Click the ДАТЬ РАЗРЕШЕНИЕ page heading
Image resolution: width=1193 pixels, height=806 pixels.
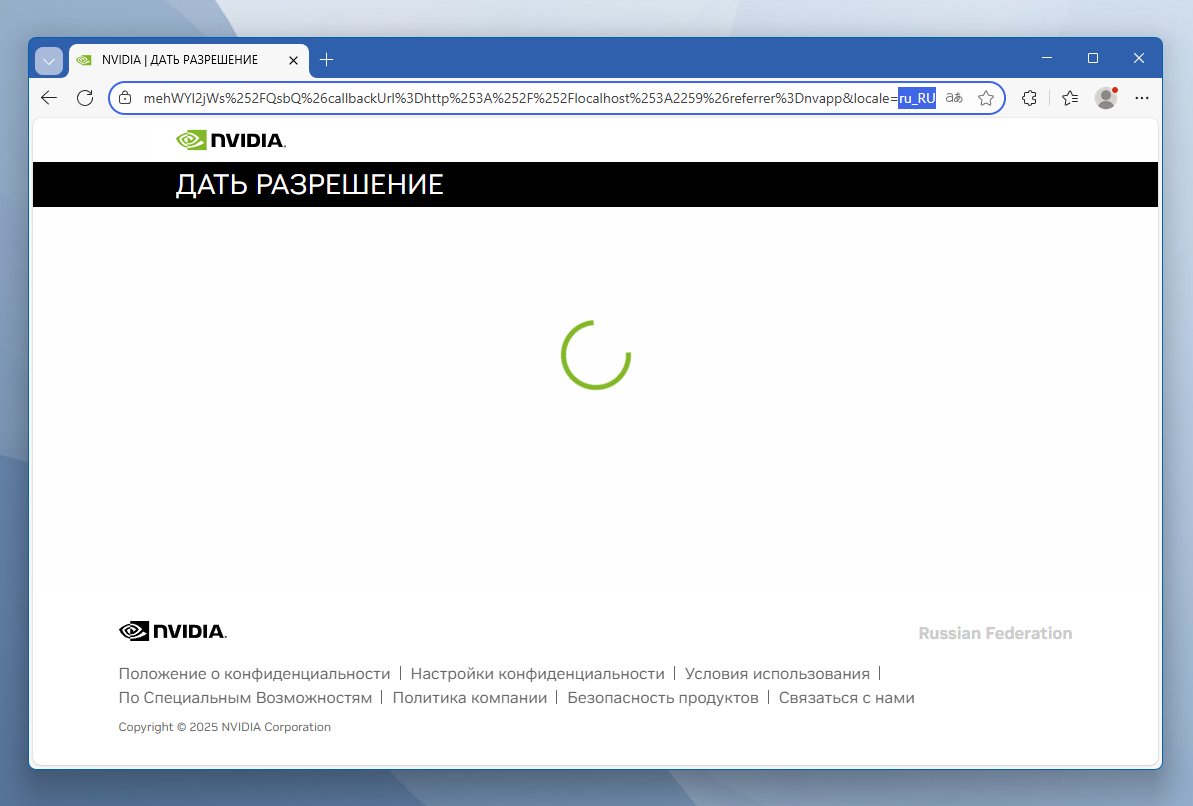[310, 184]
